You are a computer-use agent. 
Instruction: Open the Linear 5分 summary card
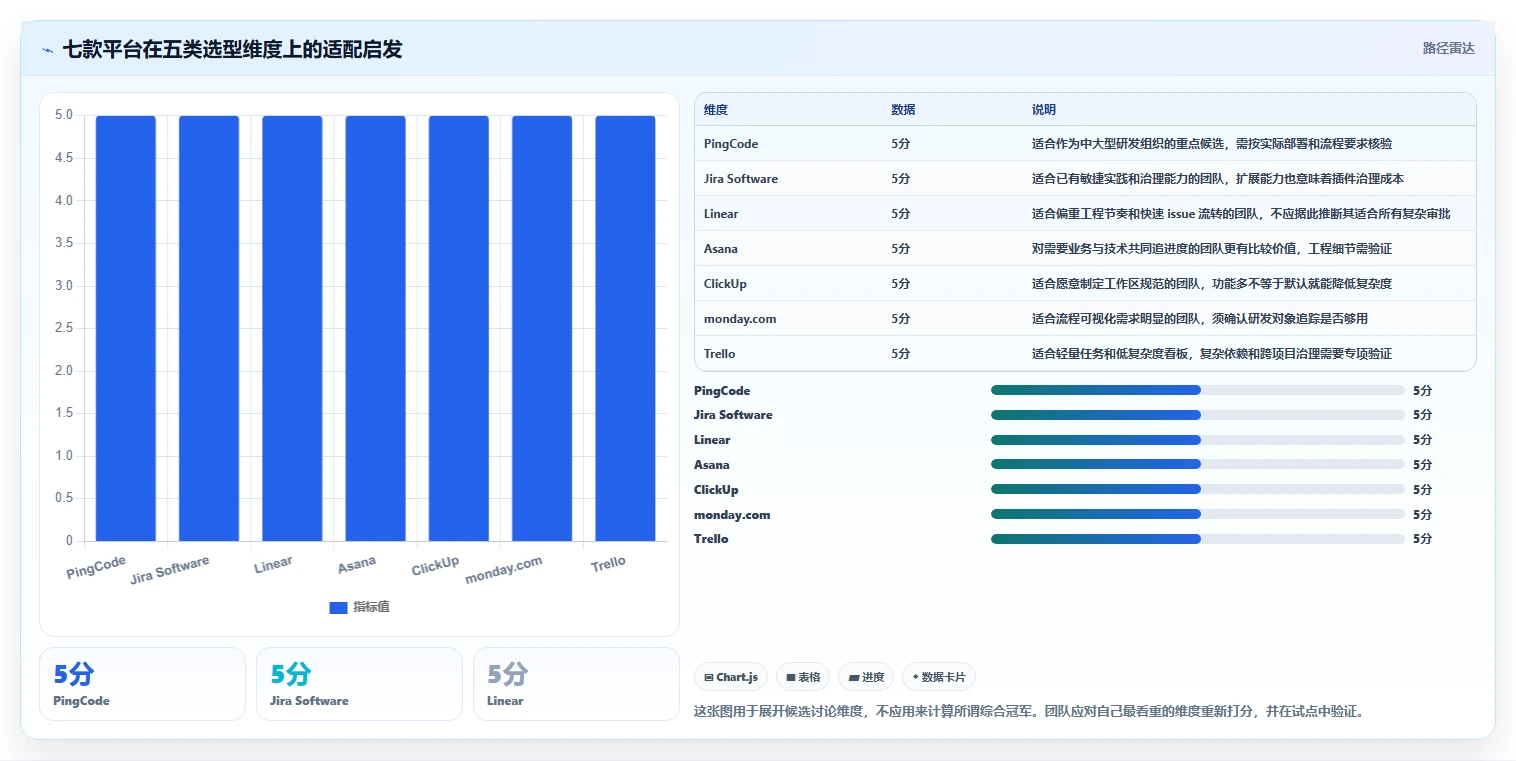coord(576,684)
